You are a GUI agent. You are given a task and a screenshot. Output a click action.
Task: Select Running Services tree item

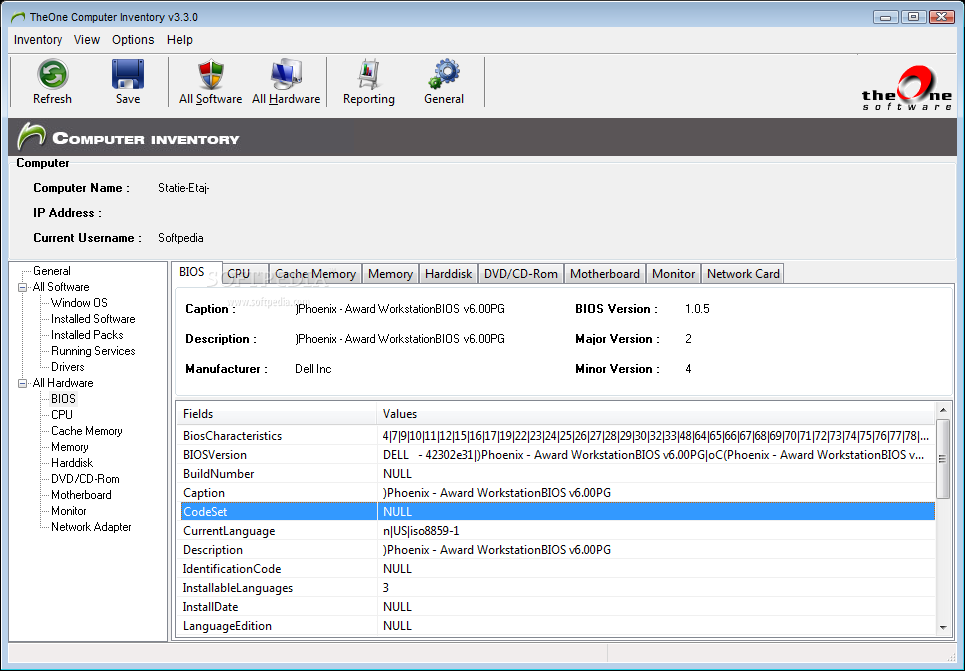[x=93, y=351]
